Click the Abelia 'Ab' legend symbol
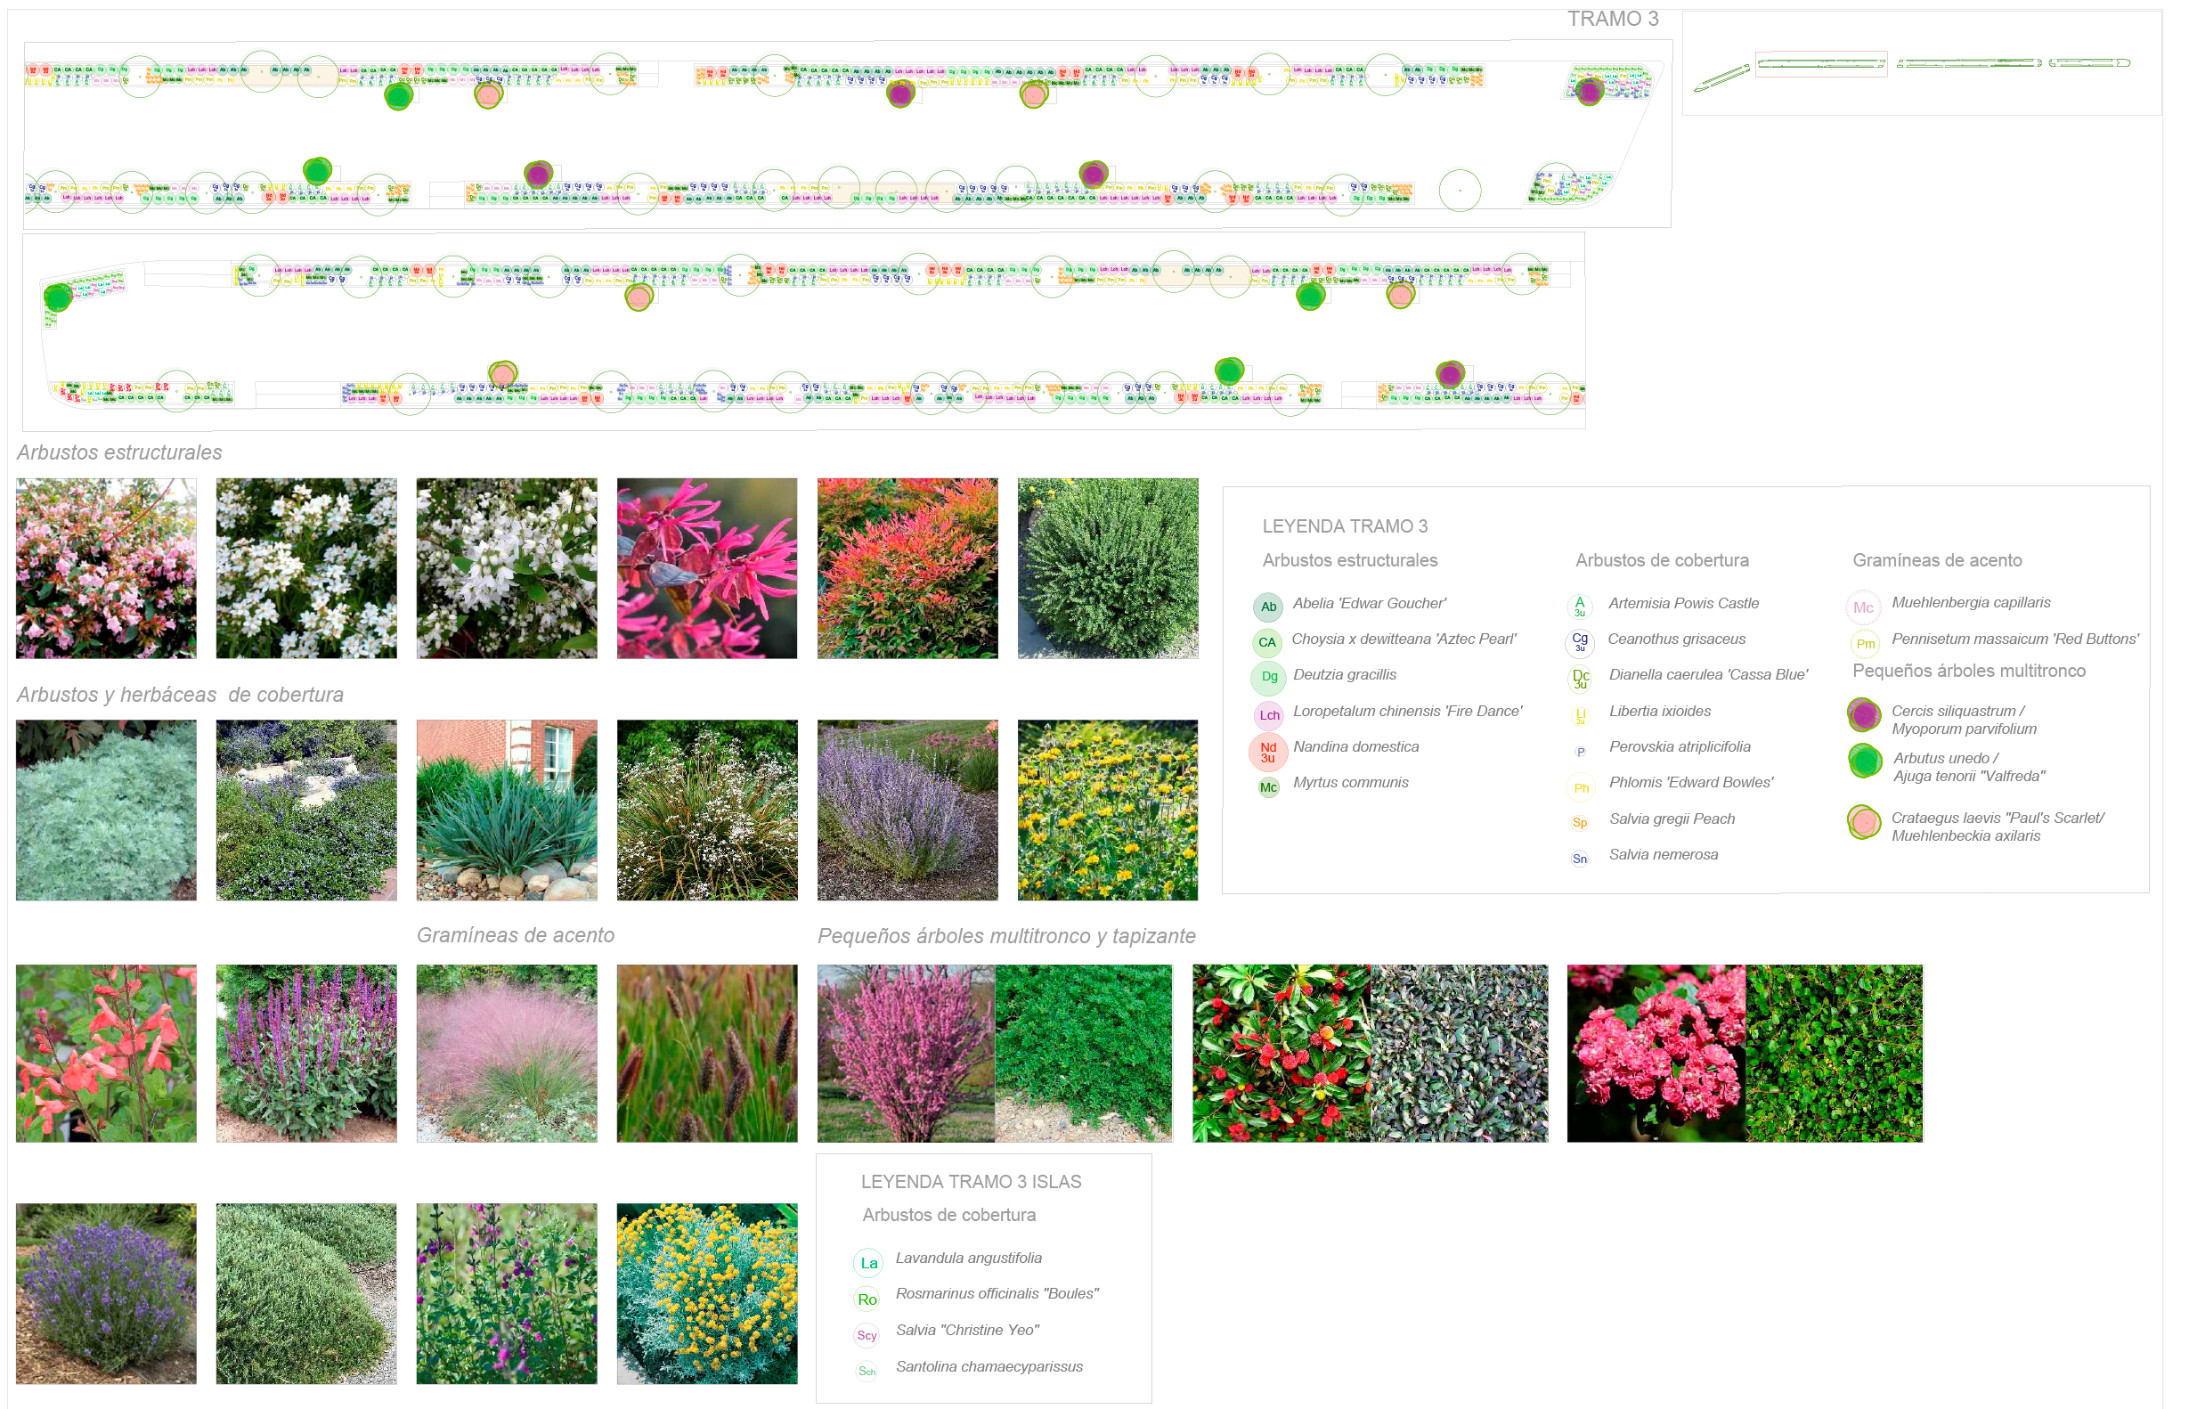Image resolution: width=2197 pixels, height=1409 pixels. (1268, 606)
